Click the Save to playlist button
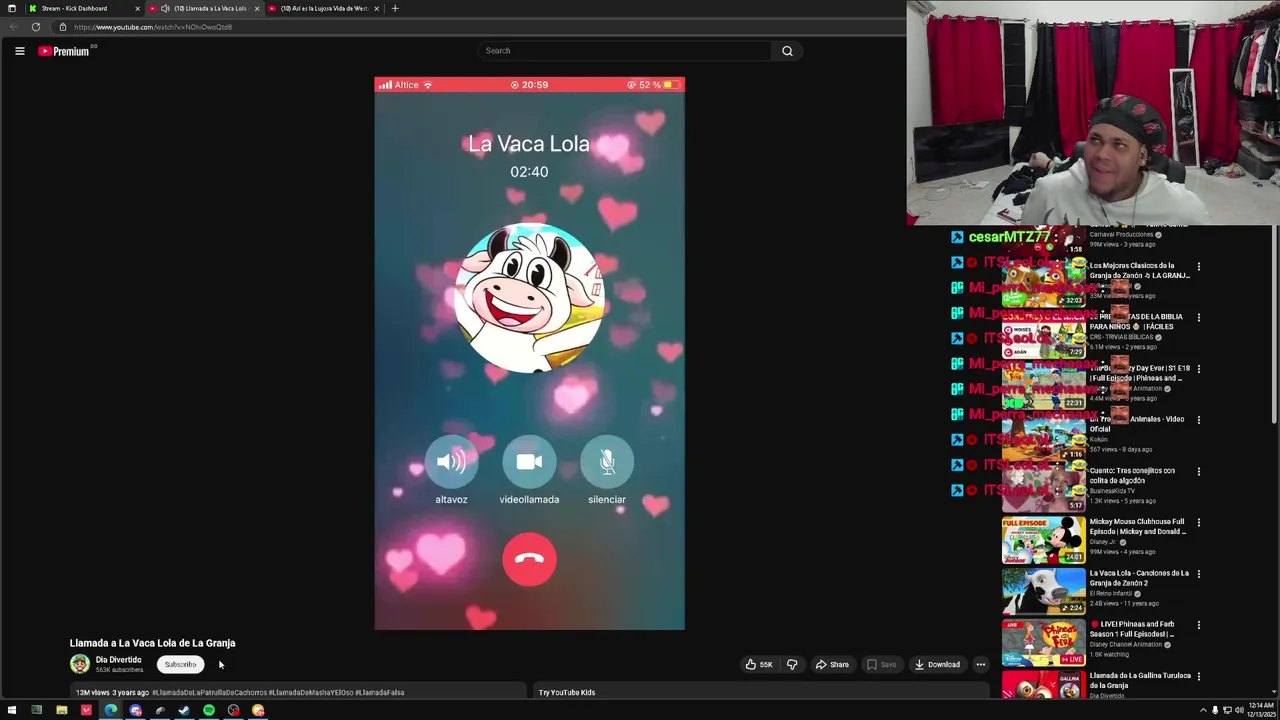 click(x=882, y=664)
